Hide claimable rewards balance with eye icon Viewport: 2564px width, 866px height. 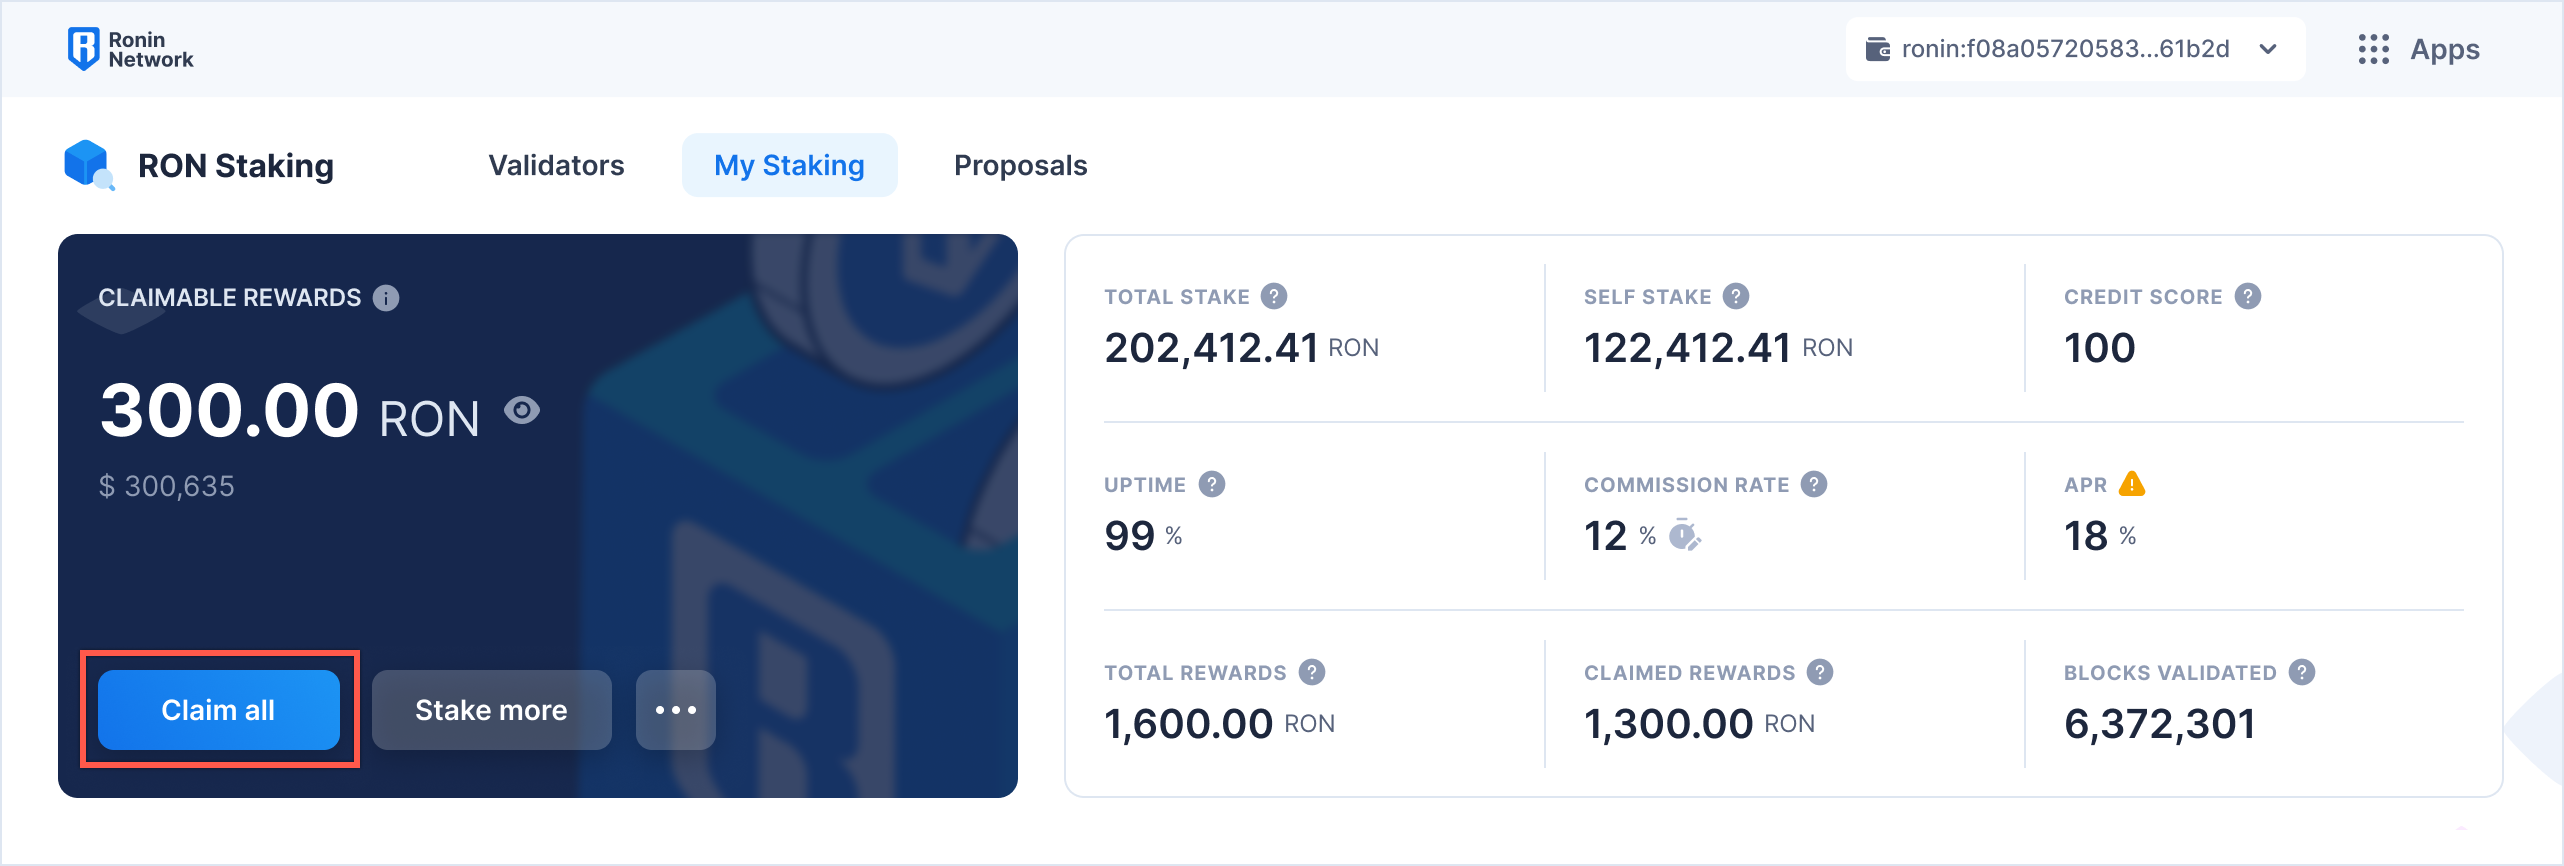pyautogui.click(x=522, y=410)
